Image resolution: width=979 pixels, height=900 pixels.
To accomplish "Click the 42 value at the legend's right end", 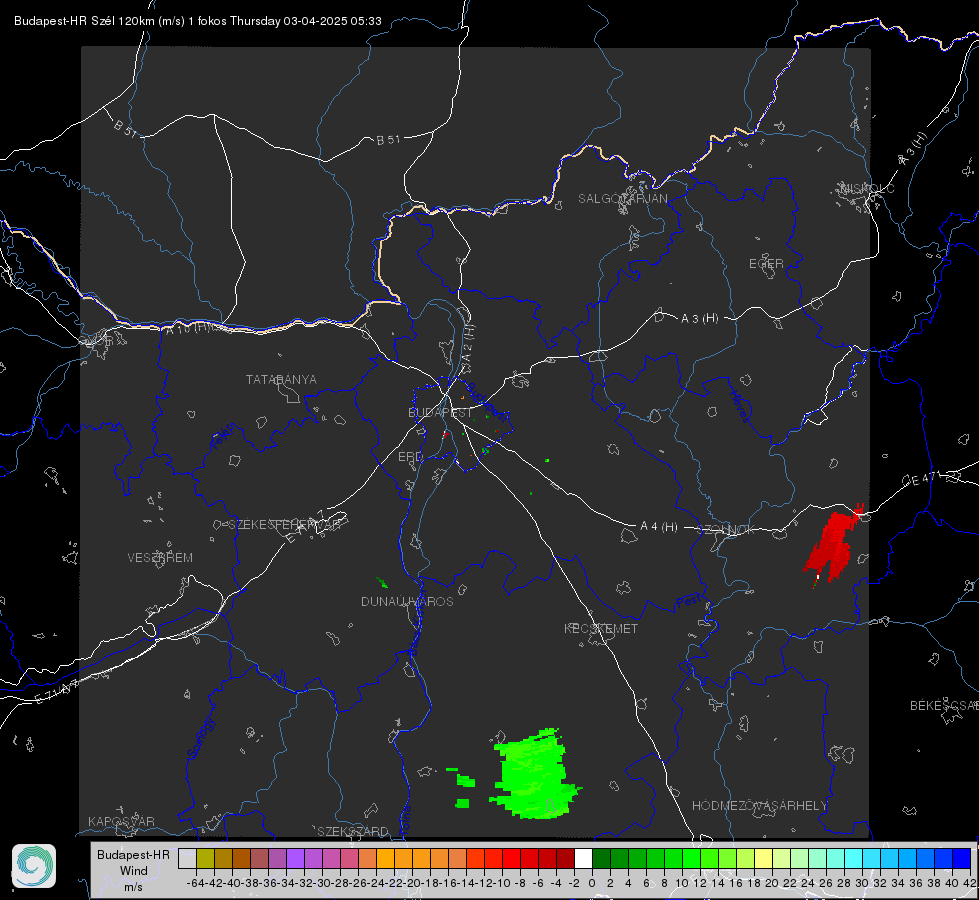I will [969, 883].
